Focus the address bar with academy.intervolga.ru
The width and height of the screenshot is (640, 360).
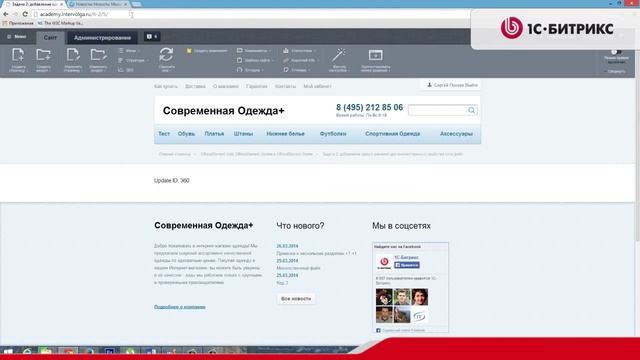tap(251, 14)
